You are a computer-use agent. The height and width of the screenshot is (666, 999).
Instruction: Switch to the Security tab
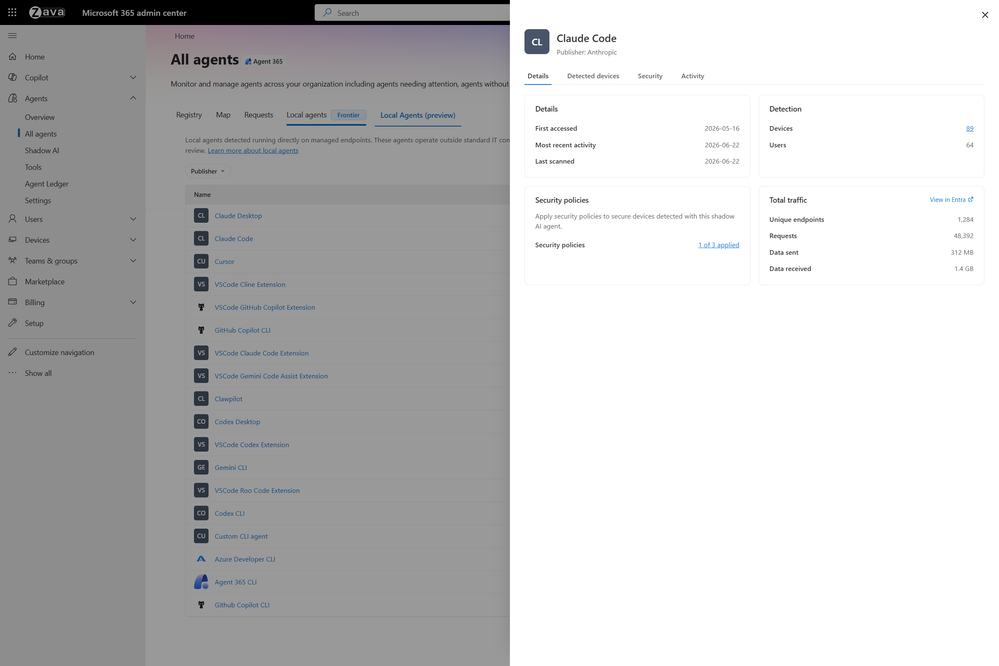click(650, 76)
